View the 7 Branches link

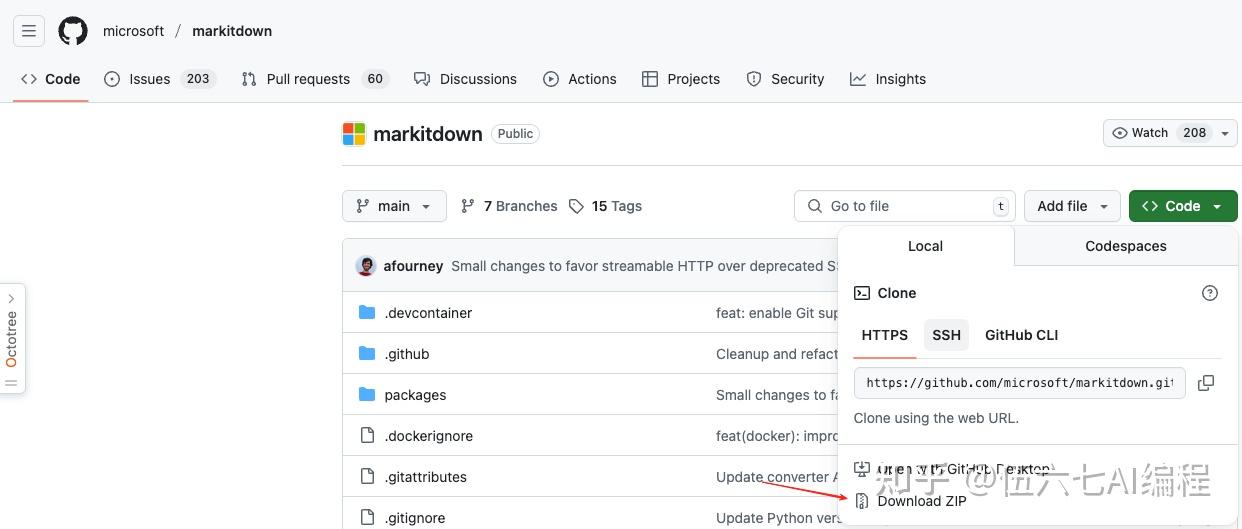[509, 206]
